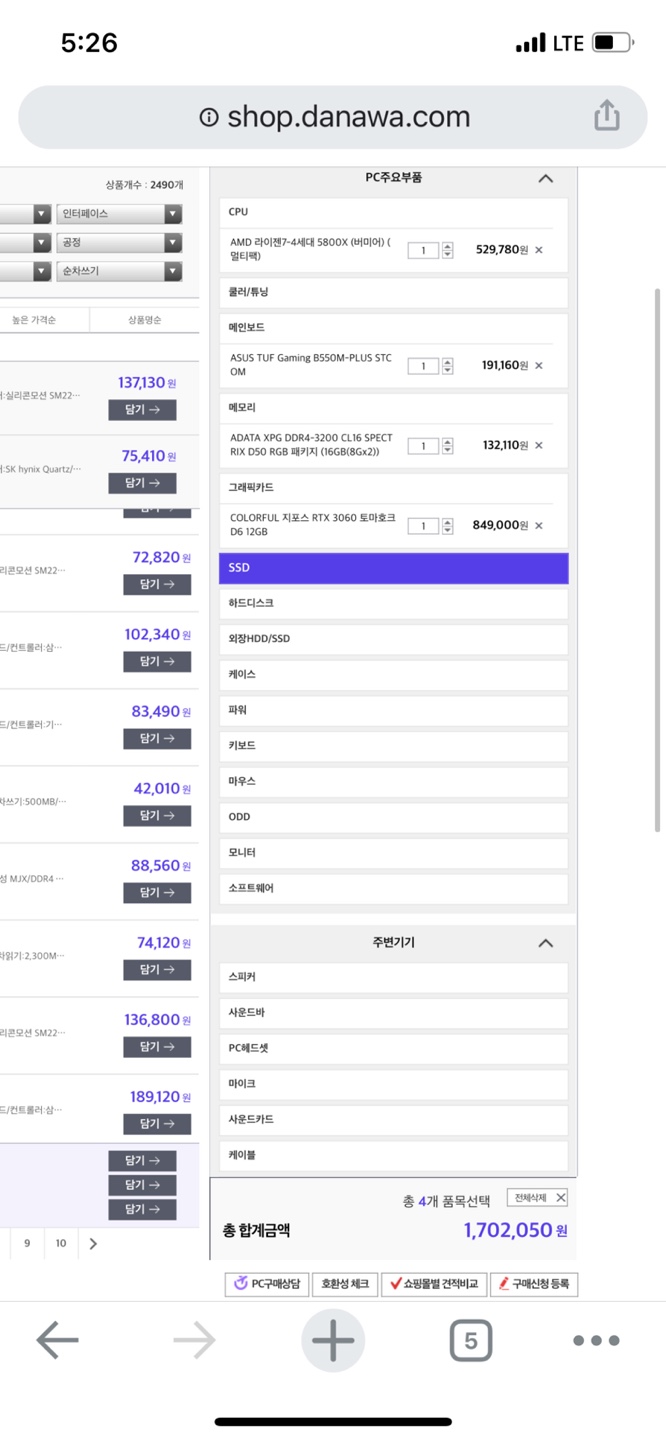
Task: Add the 136,800원 product with 담기
Action: [157, 1046]
